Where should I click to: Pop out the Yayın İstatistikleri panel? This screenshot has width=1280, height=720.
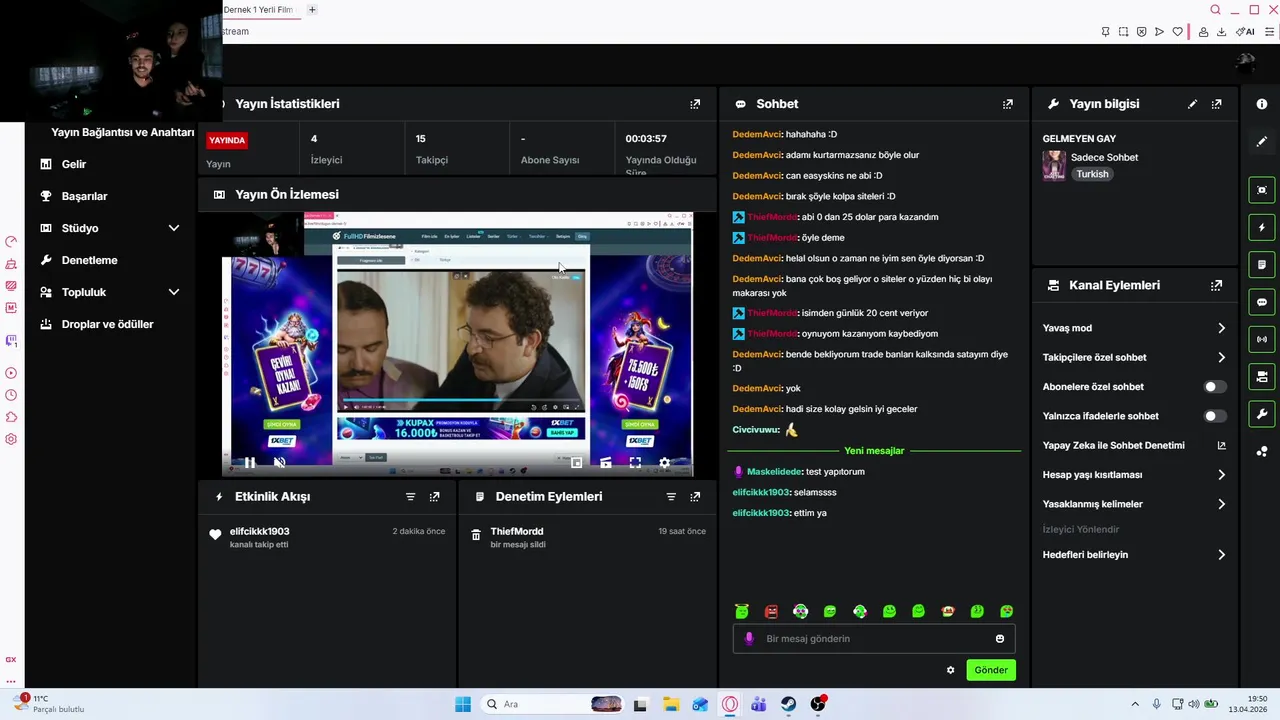point(695,104)
